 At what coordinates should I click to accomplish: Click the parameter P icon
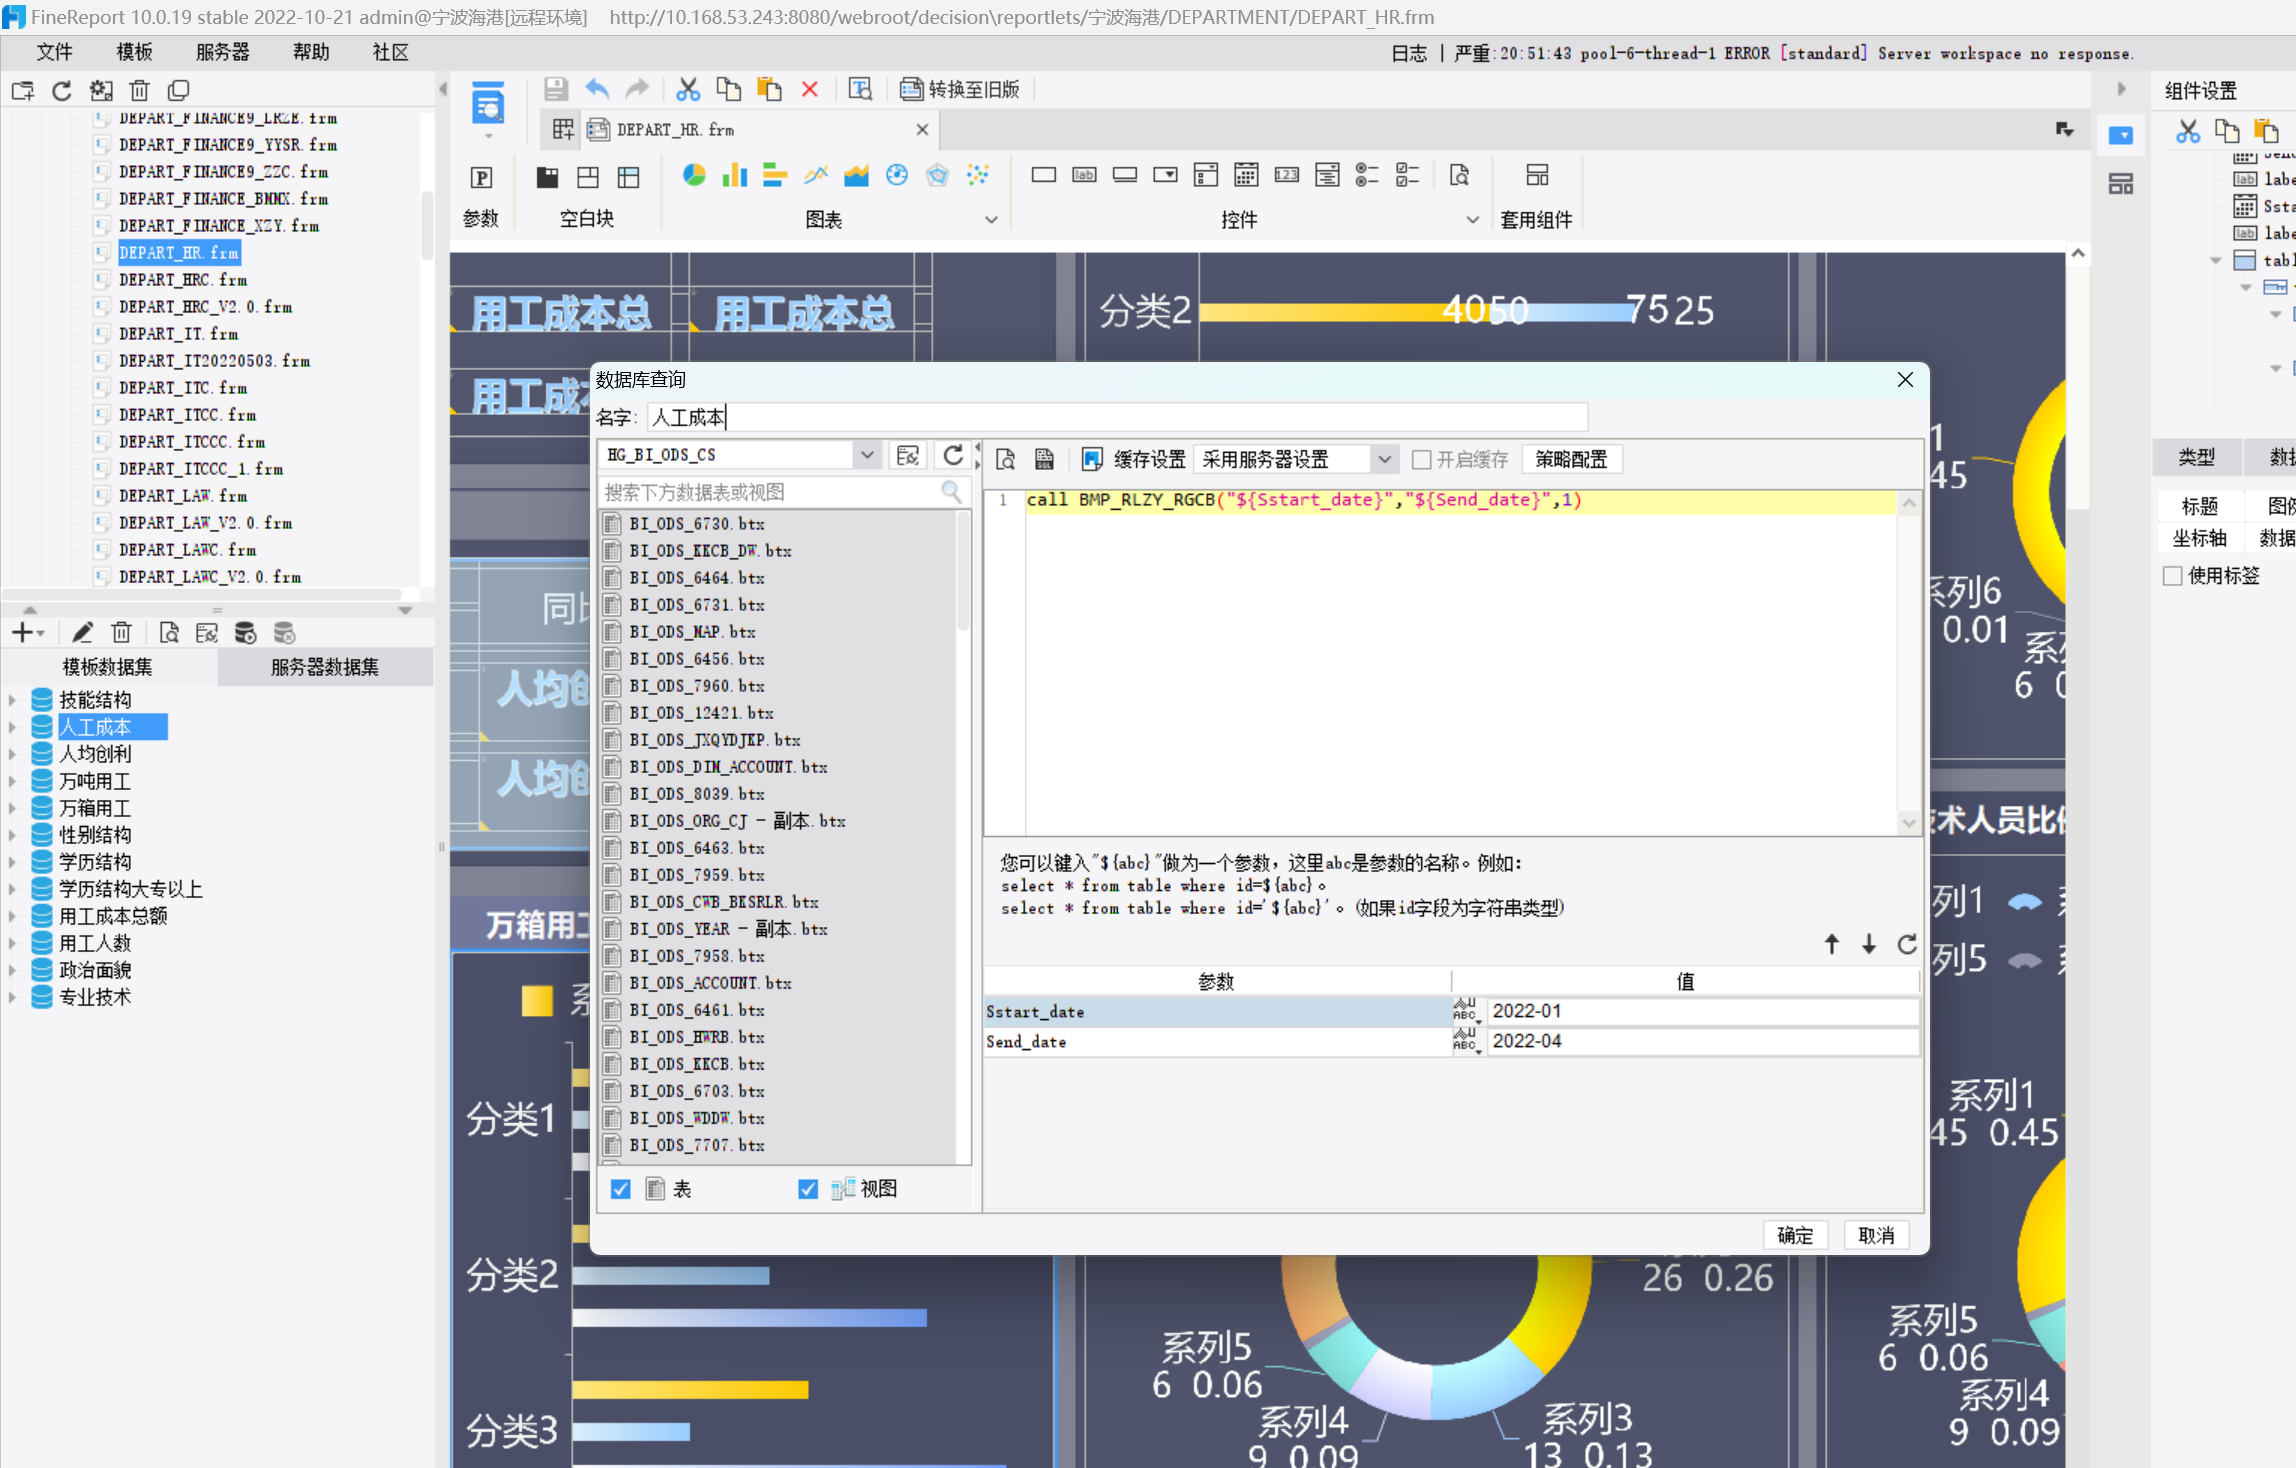point(481,177)
